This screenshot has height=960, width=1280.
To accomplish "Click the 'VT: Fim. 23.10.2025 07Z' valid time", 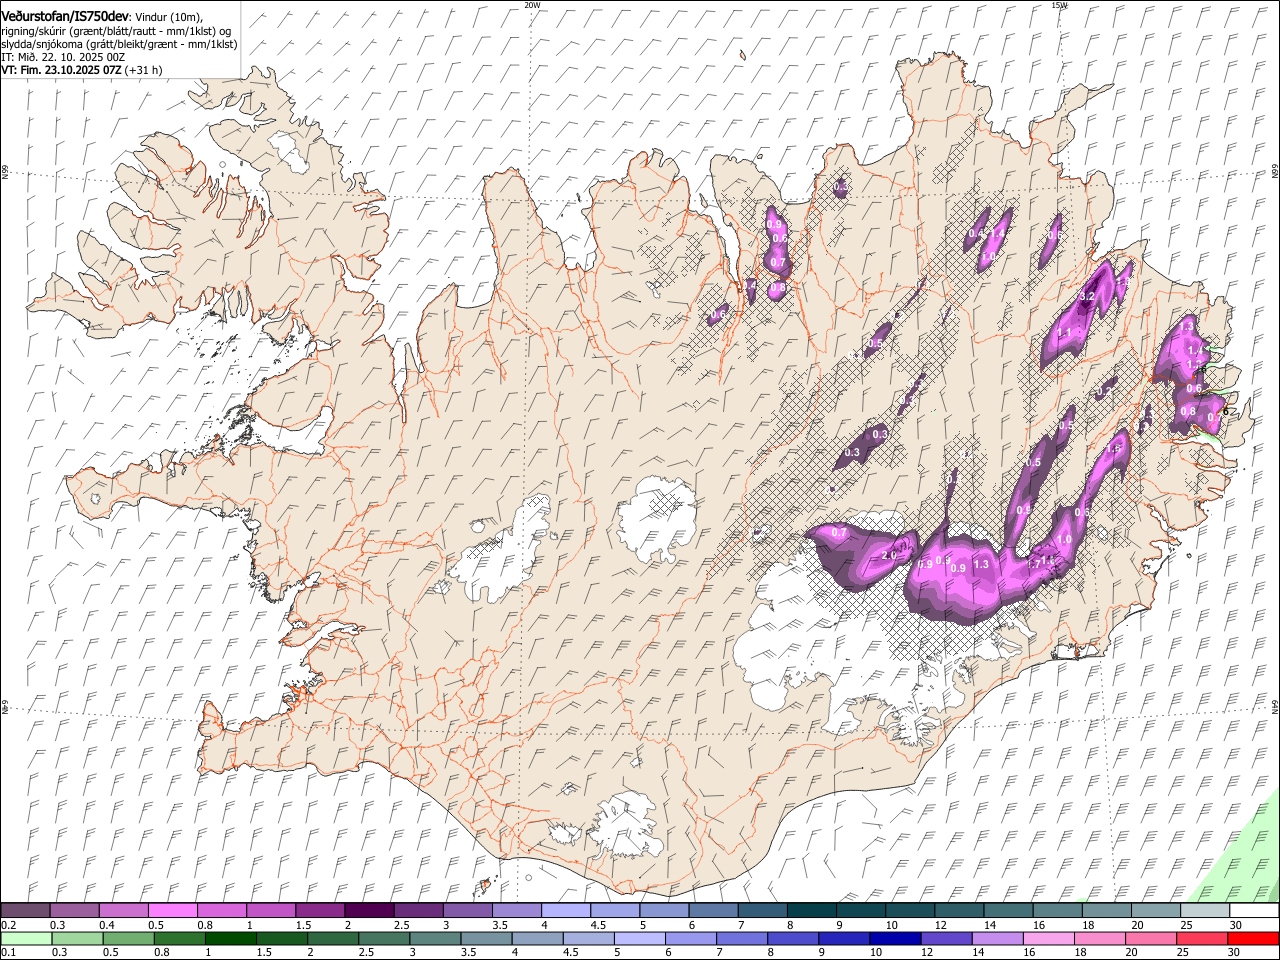I will click(61, 70).
